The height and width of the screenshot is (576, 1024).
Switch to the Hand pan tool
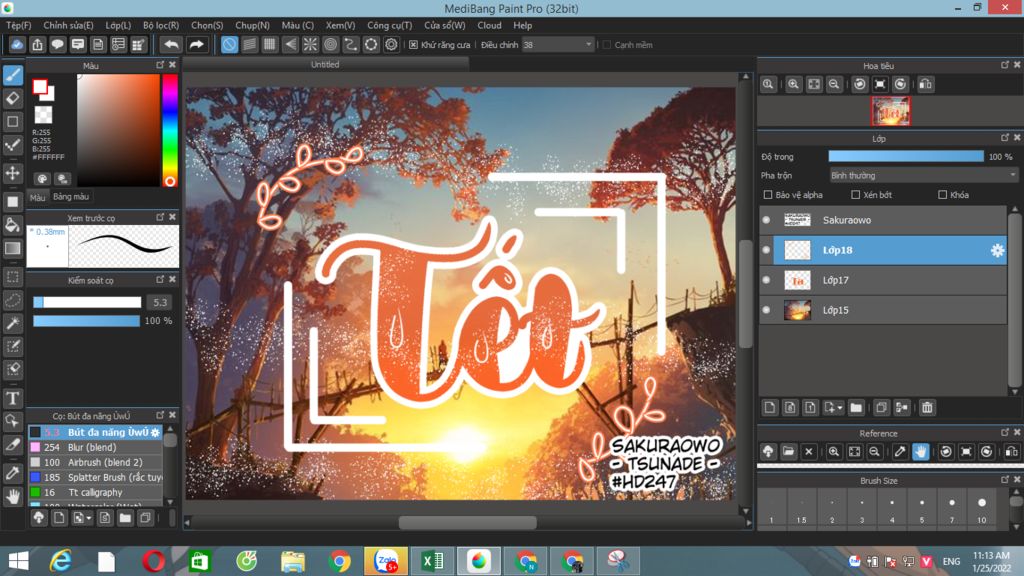13,497
